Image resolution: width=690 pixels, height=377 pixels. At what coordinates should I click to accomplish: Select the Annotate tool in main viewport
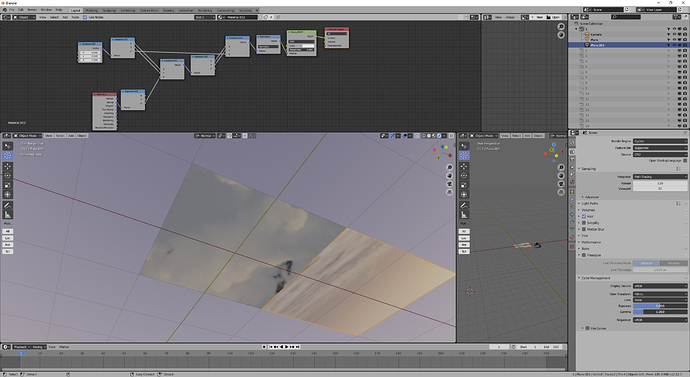click(x=7, y=205)
